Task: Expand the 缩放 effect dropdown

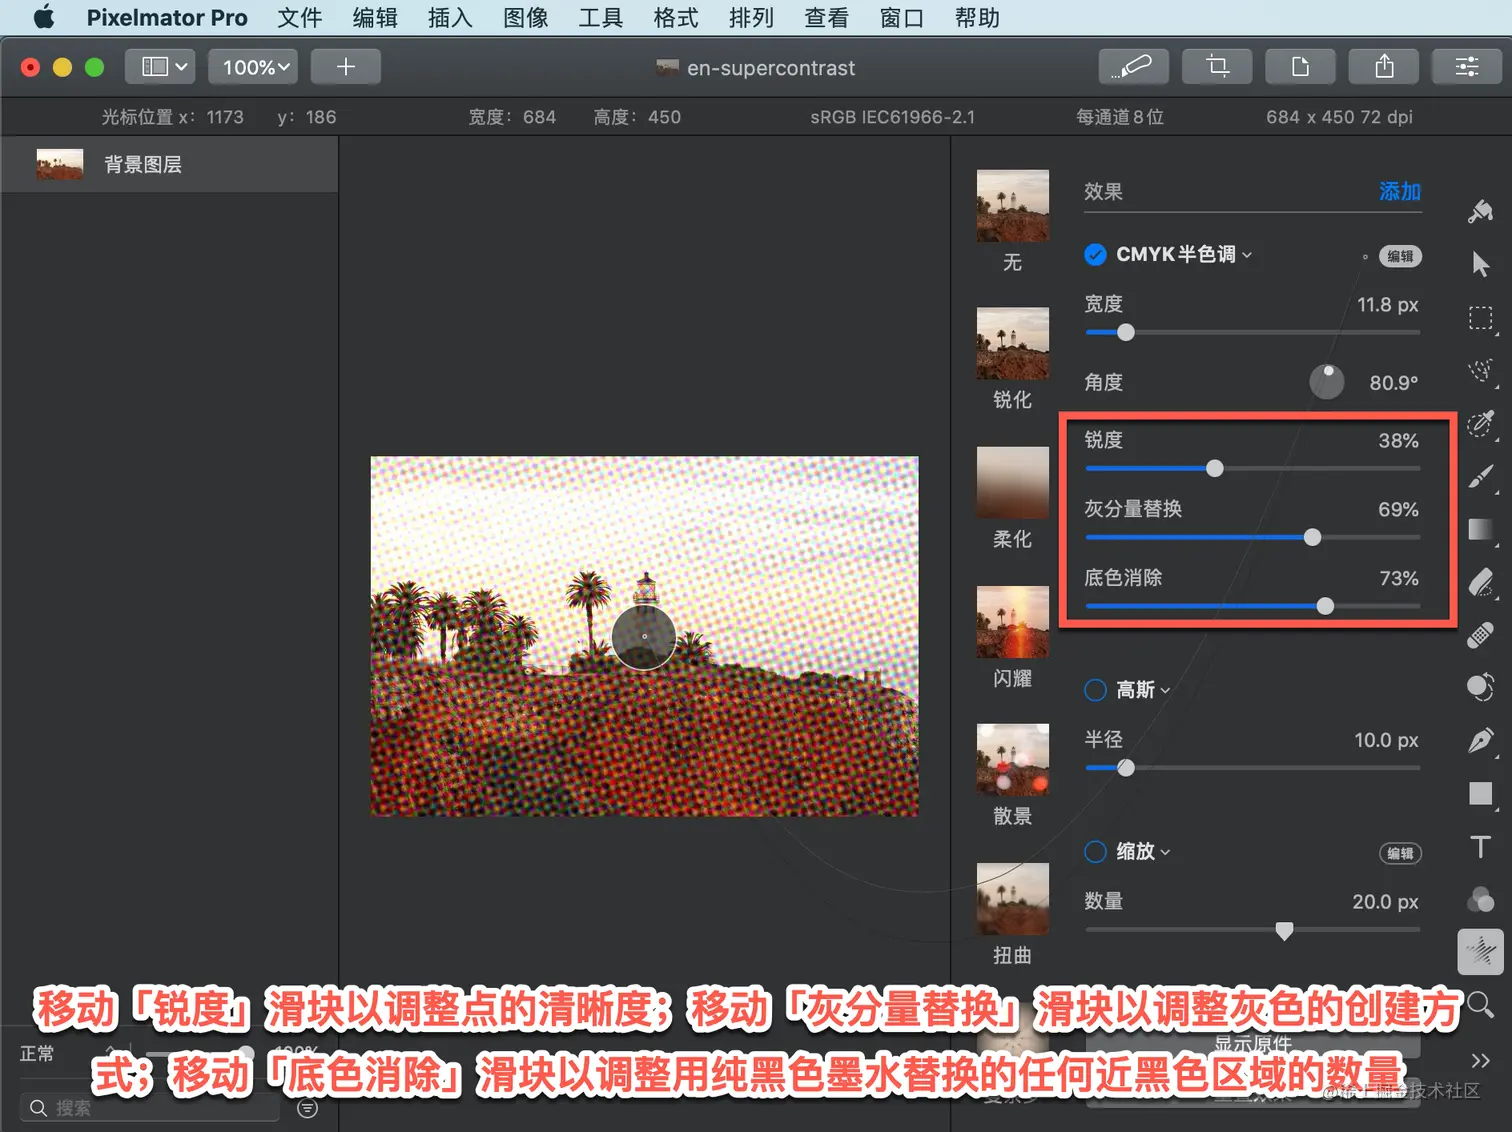Action: click(x=1165, y=852)
